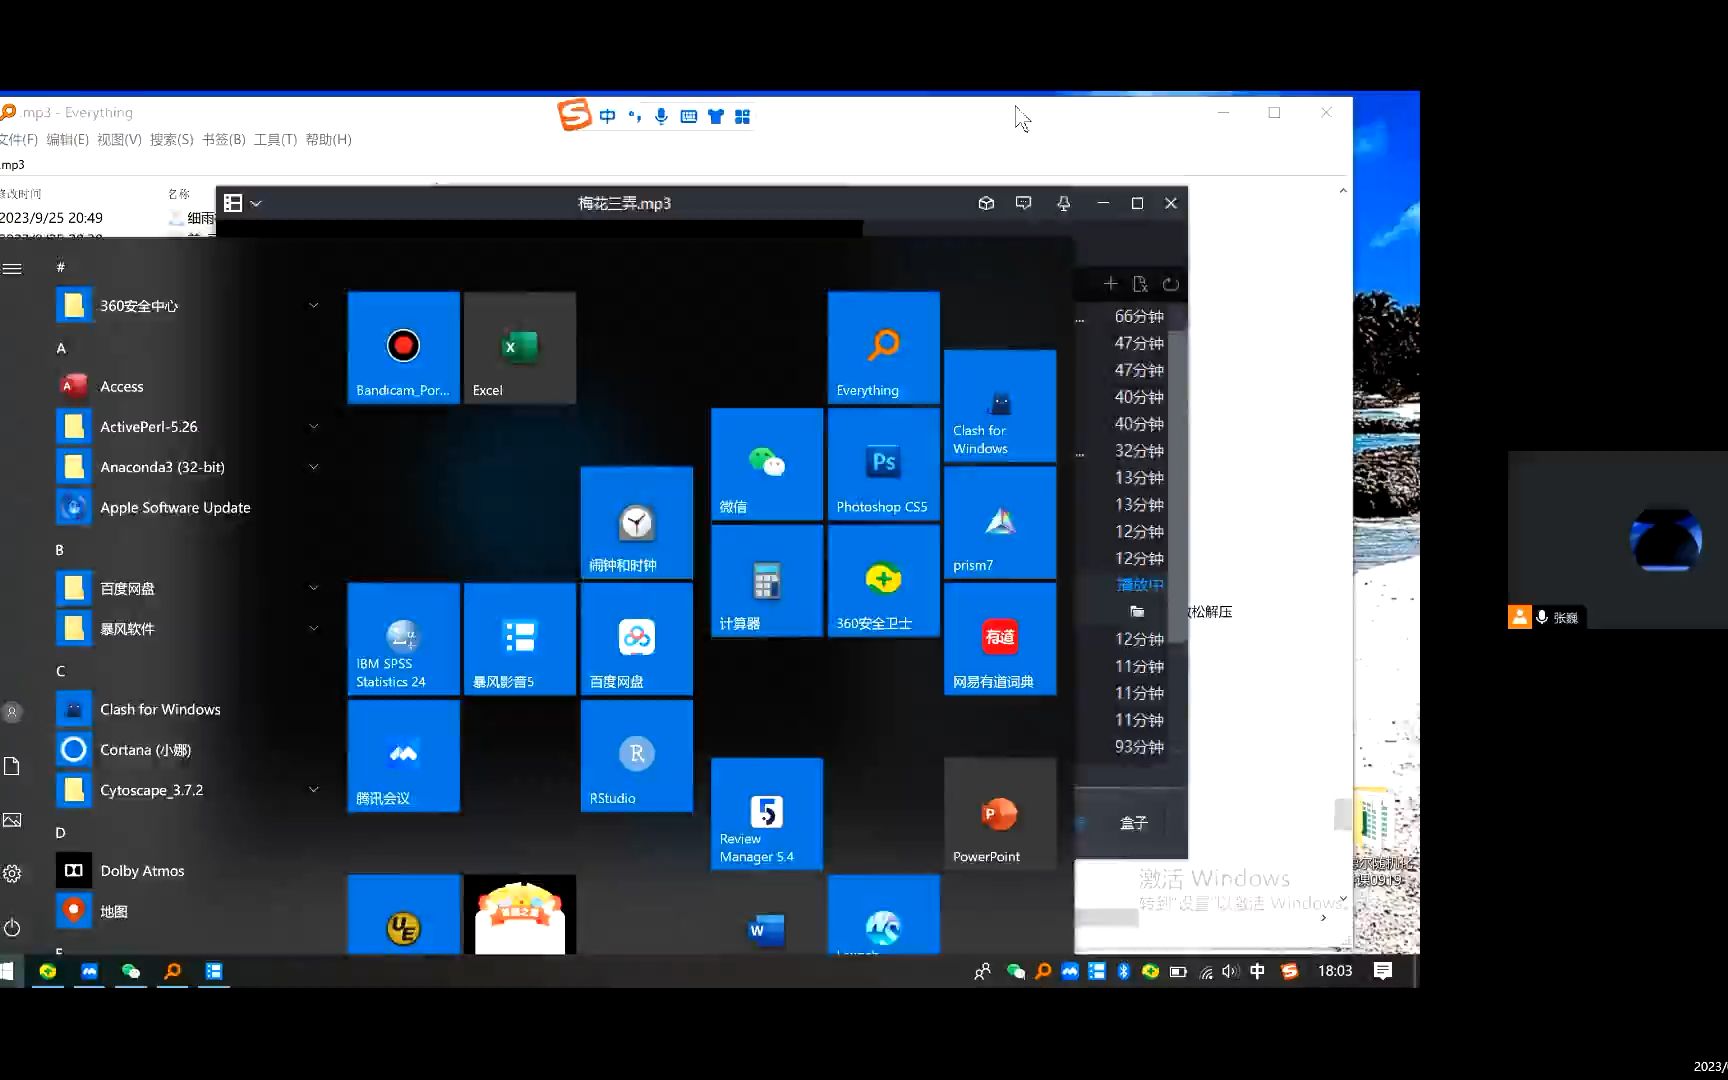The height and width of the screenshot is (1080, 1728).
Task: Launch the 360安全卫士 tile
Action: pos(884,581)
